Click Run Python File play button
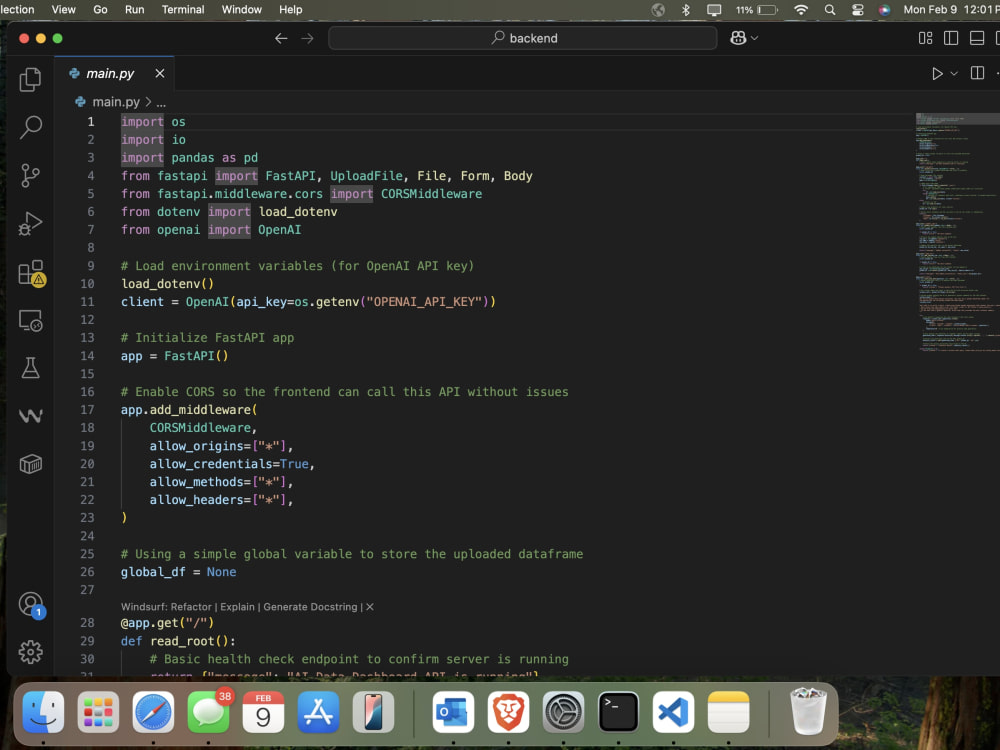The width and height of the screenshot is (1000, 750). click(x=937, y=73)
